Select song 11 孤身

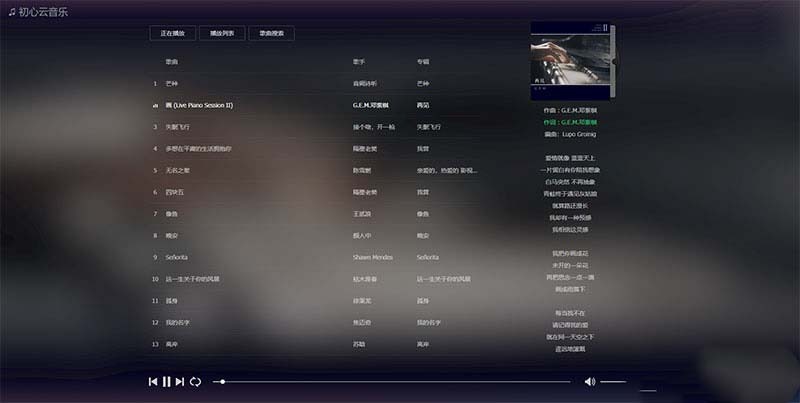coord(171,301)
